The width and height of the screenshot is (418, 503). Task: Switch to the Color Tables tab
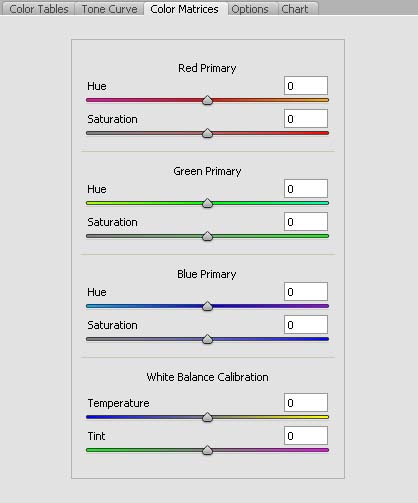click(x=39, y=9)
